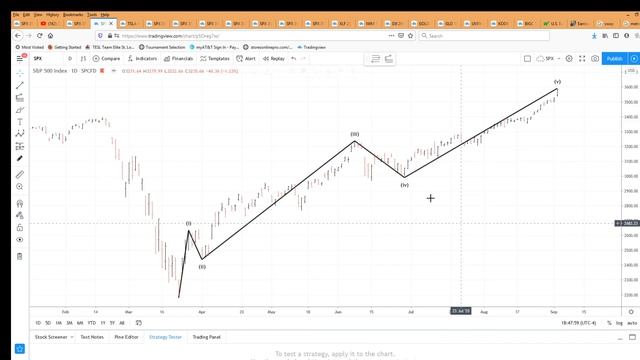Screen dimensions: 640x360
Task: Select the pencil/icons tool in sidebar
Action: [x=20, y=158]
